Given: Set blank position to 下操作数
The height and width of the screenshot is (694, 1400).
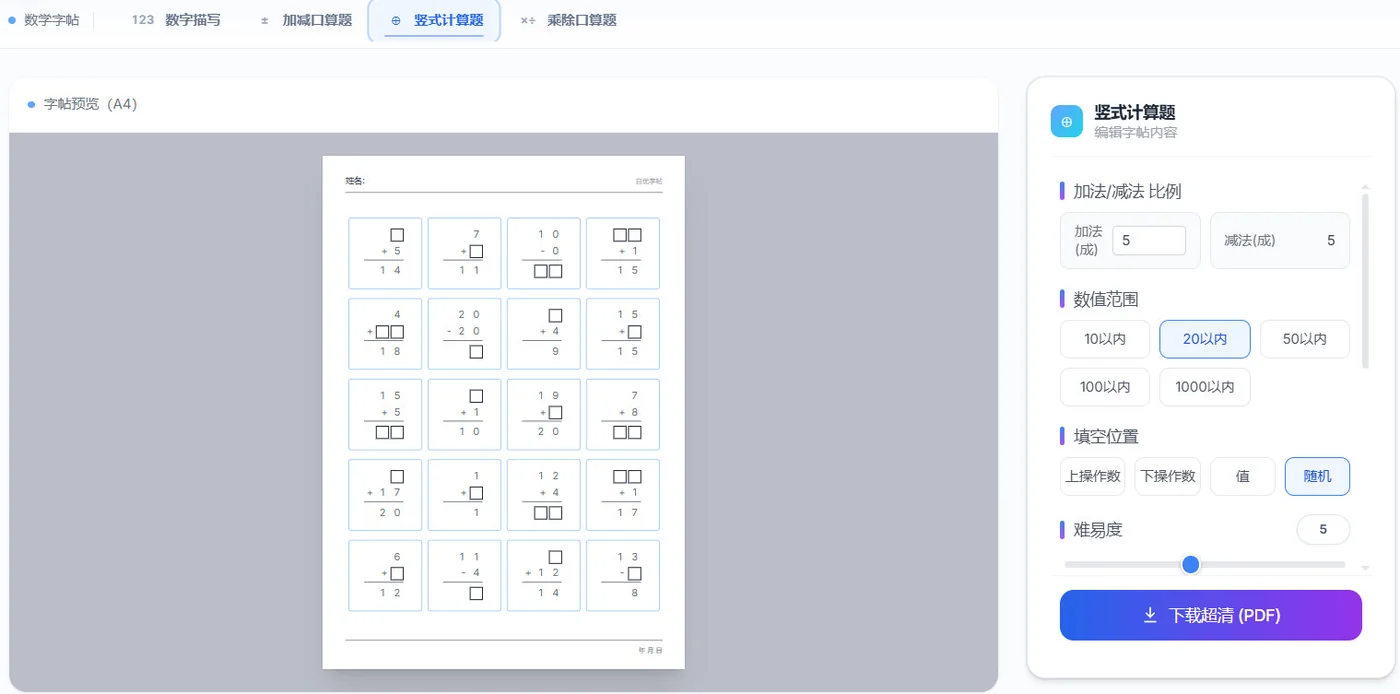Looking at the screenshot, I should [1168, 476].
